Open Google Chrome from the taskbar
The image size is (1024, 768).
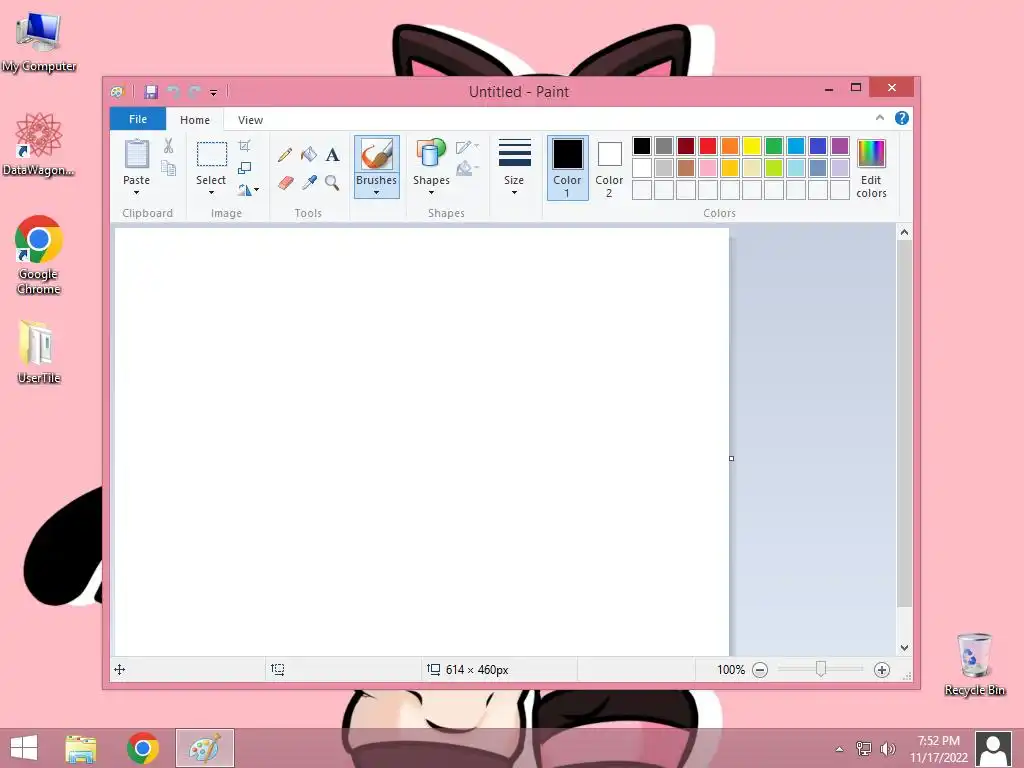tap(143, 748)
